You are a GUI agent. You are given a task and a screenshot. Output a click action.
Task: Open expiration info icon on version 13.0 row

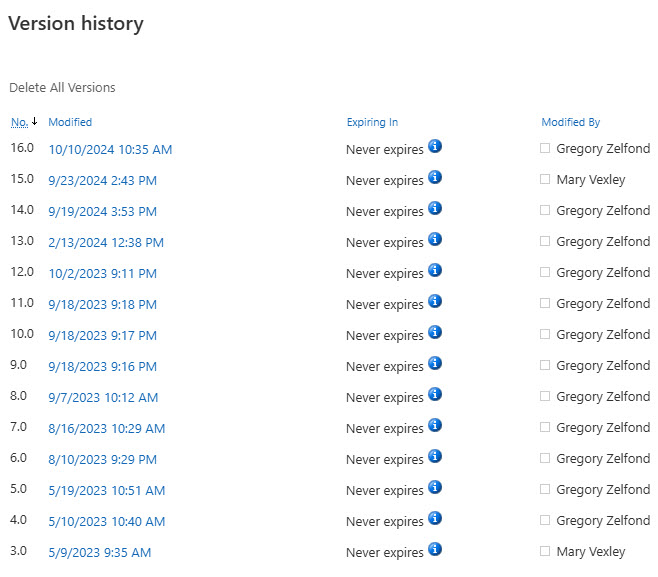[x=435, y=239]
